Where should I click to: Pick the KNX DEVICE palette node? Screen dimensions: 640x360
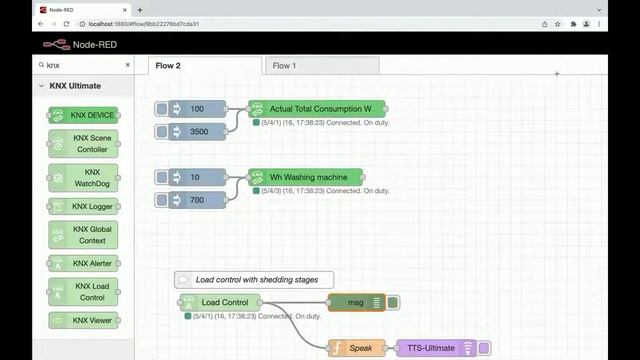pos(83,115)
